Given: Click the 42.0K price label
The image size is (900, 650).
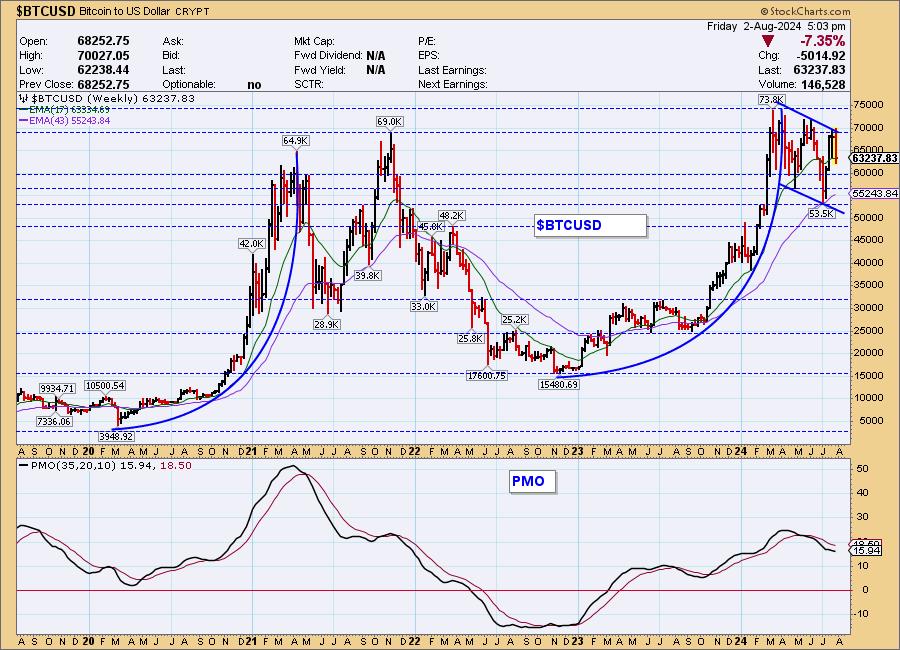Looking at the screenshot, I should tap(251, 243).
